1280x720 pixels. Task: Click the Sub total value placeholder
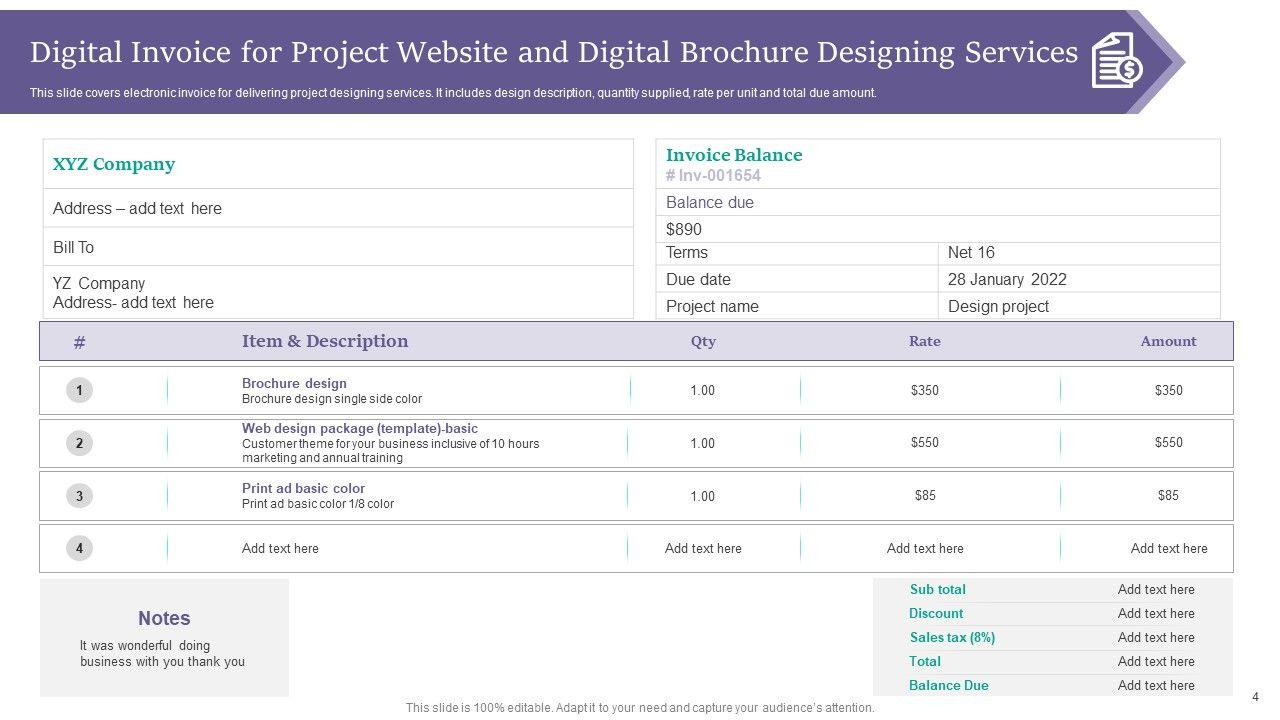[x=1156, y=589]
